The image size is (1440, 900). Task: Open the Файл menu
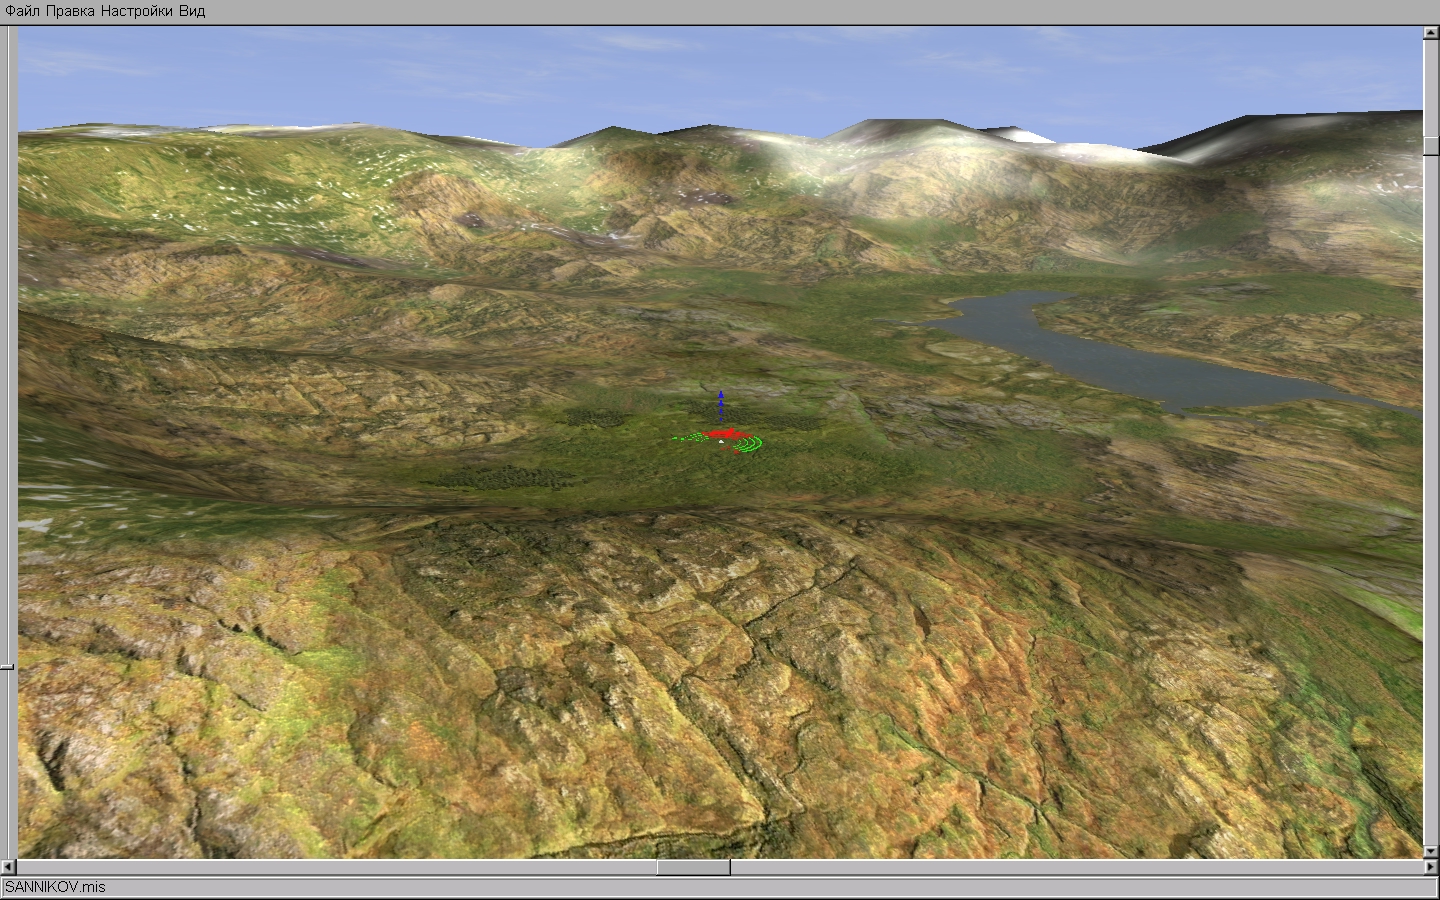click(x=22, y=11)
